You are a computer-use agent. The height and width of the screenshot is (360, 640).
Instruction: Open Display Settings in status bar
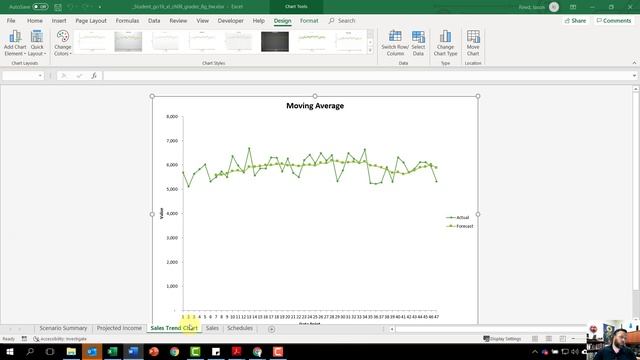click(x=502, y=339)
